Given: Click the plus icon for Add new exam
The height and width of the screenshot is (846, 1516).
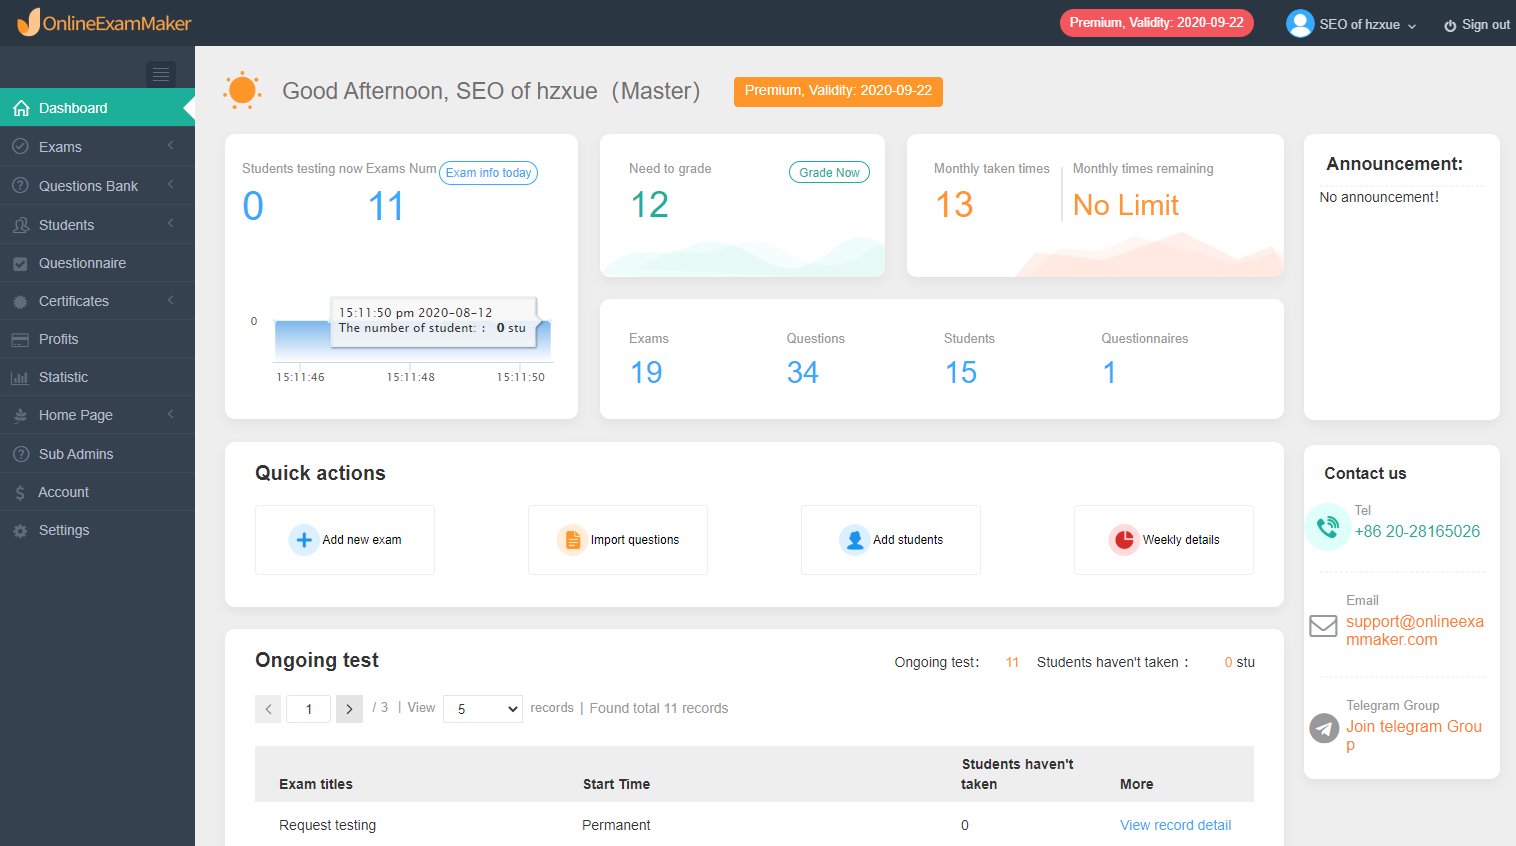Looking at the screenshot, I should tap(304, 540).
